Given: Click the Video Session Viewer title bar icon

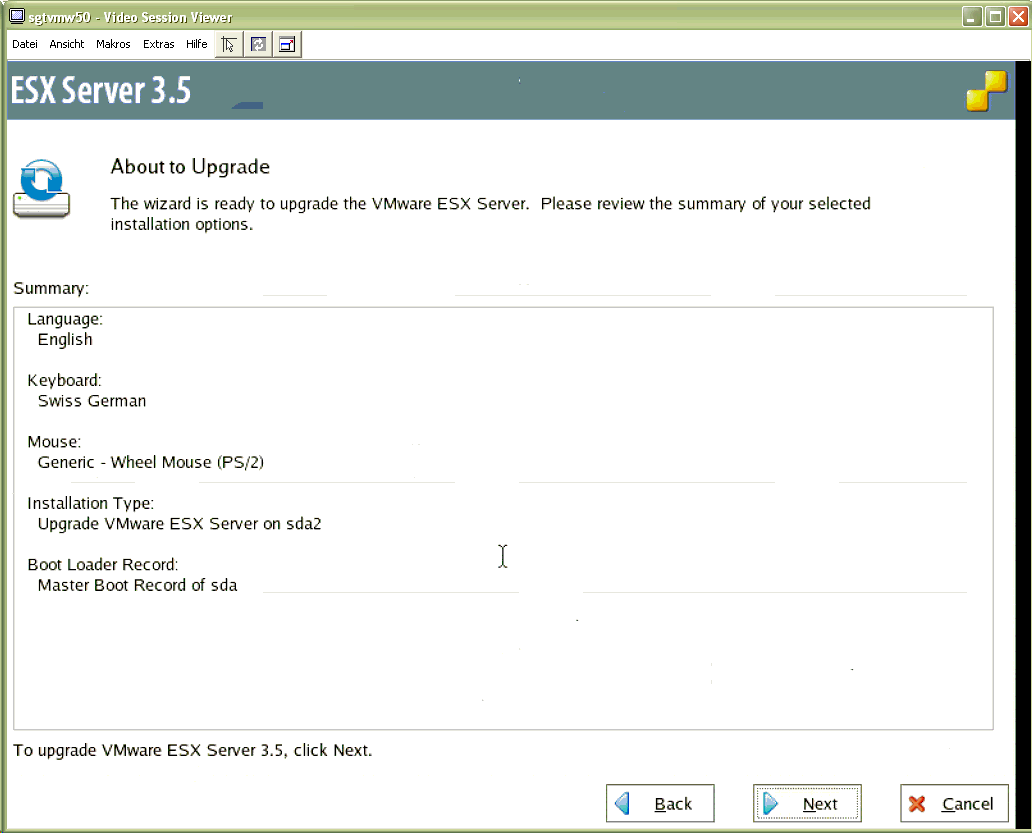Looking at the screenshot, I should [x=17, y=16].
